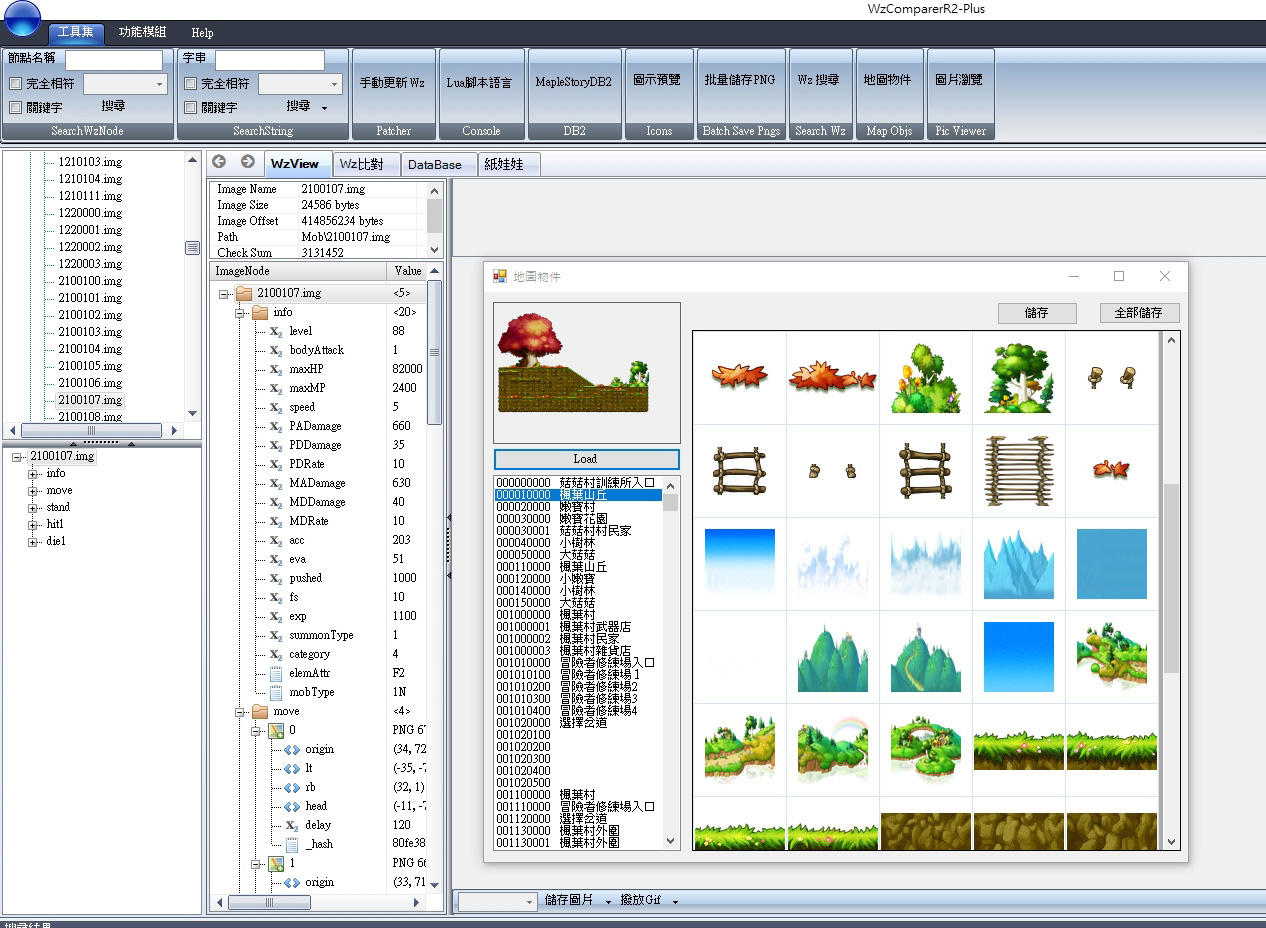Click the PNG image icon of node 1
The width and height of the screenshot is (1266, 928).
(x=277, y=863)
